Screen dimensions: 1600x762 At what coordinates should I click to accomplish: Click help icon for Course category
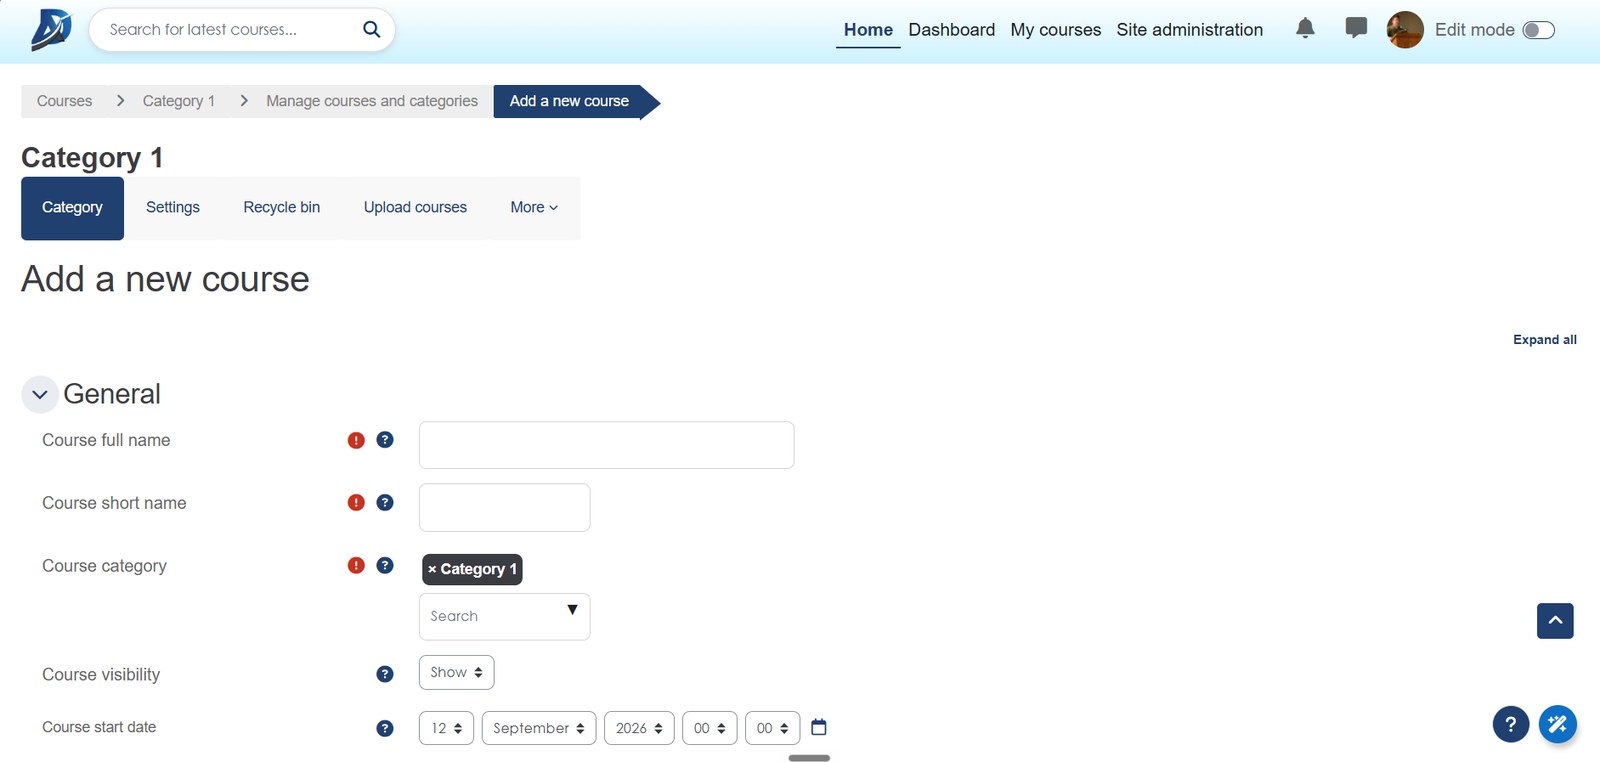(x=385, y=566)
